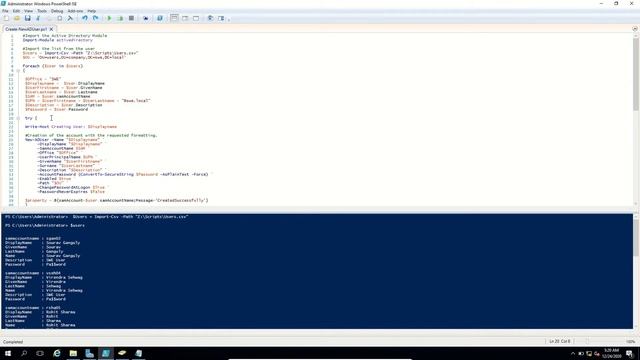Image resolution: width=640 pixels, height=360 pixels.
Task: Open the Windows Start menu
Action: [8, 353]
